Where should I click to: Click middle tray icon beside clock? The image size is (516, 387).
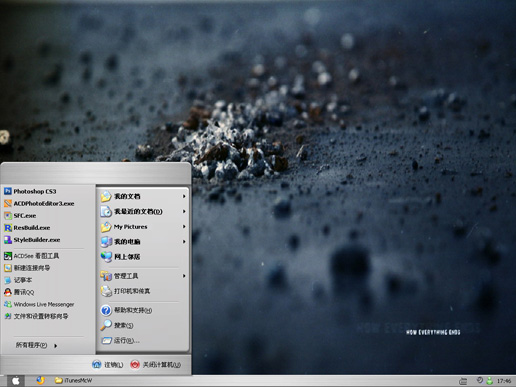480,380
